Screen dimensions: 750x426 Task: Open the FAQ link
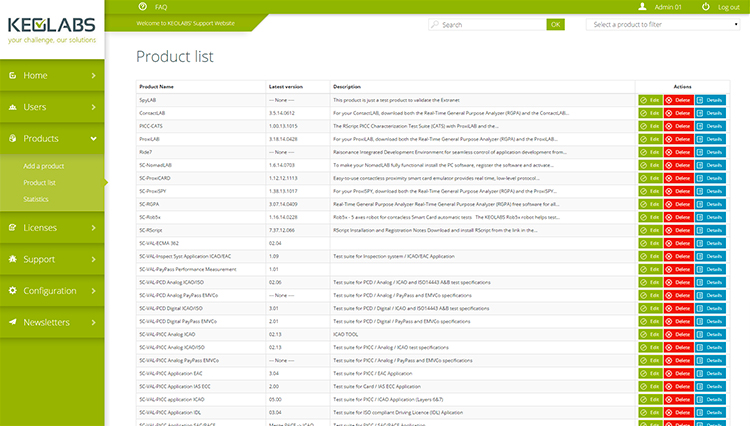161,7
